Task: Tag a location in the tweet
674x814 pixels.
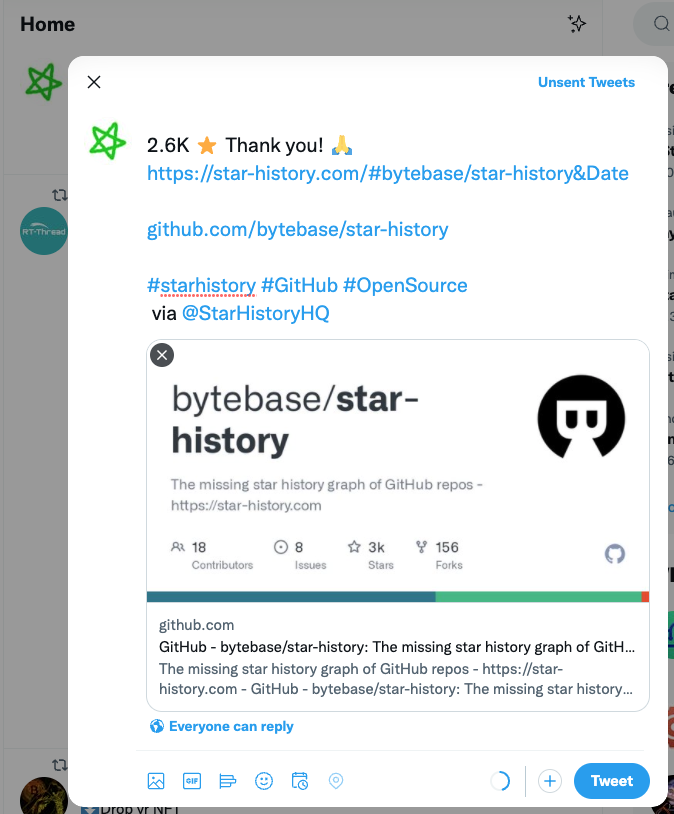Action: (336, 781)
